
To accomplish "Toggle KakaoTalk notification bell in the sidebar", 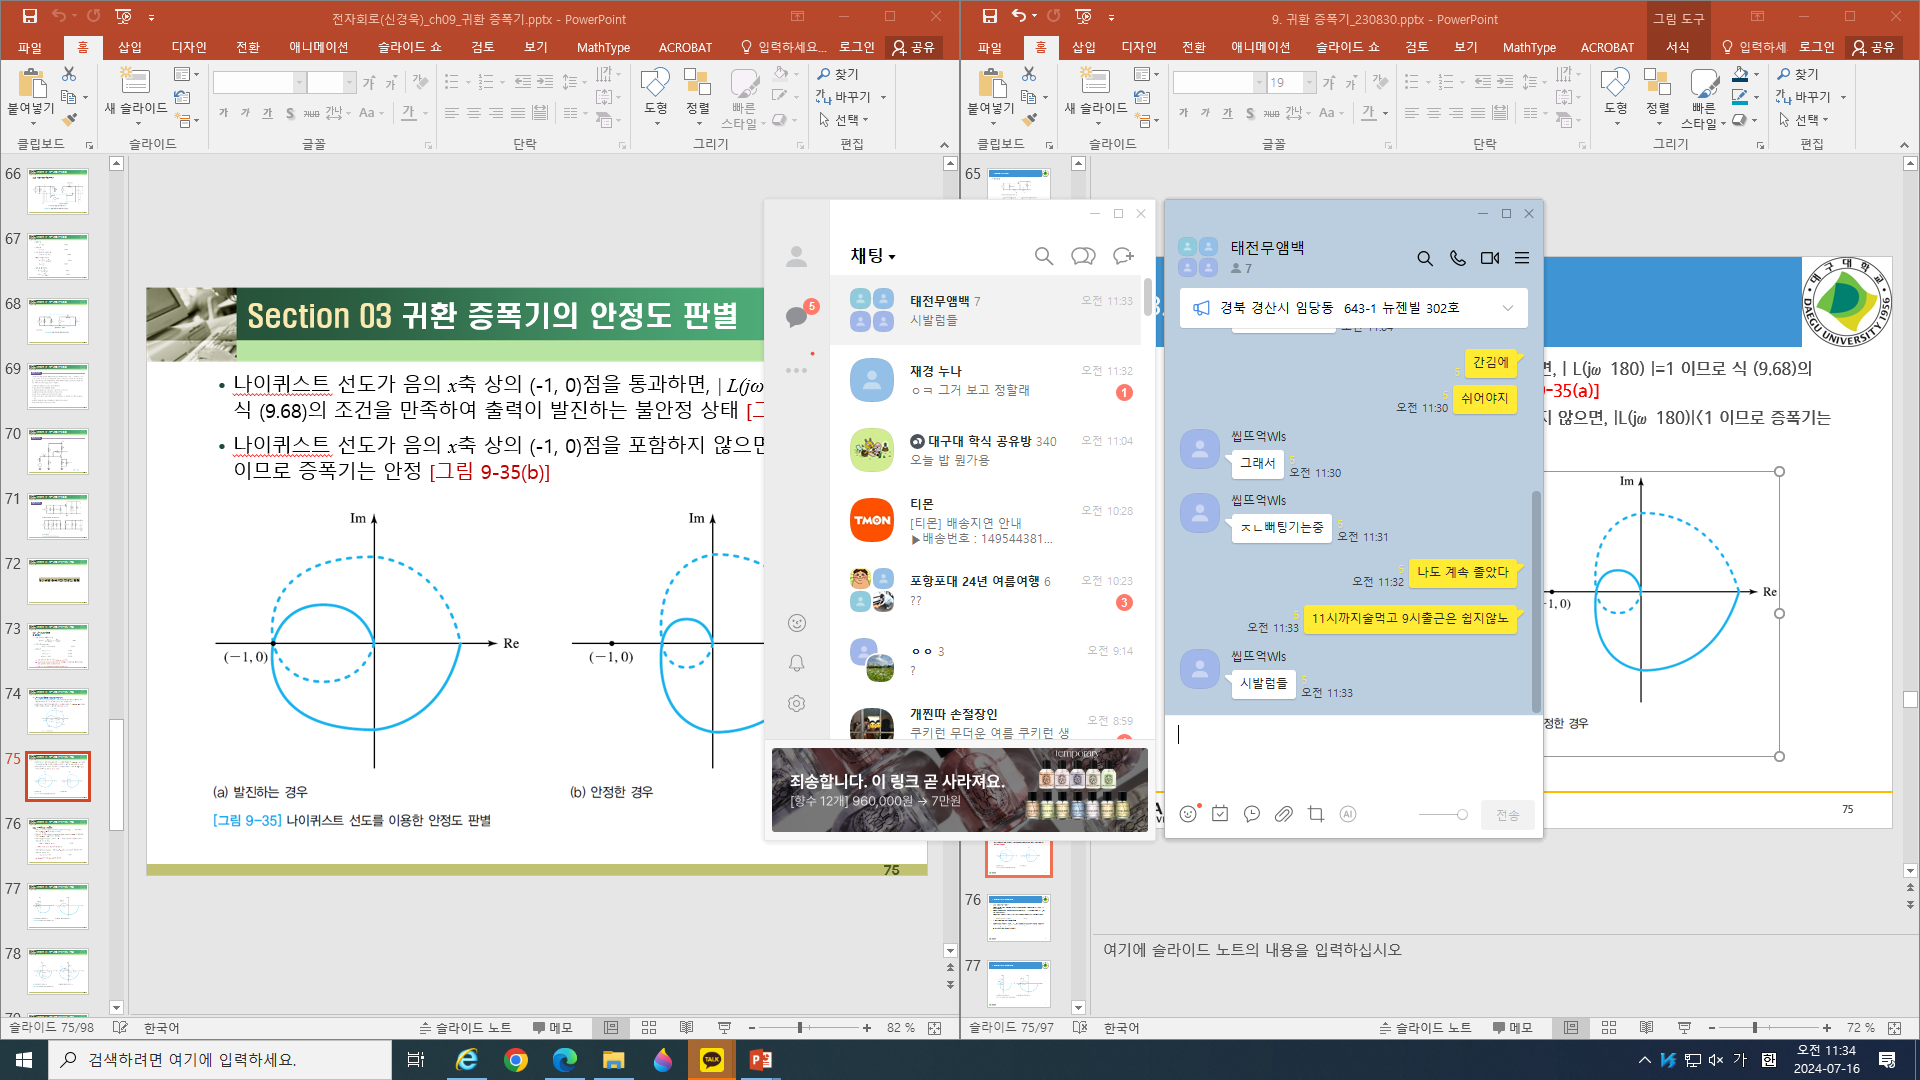I will pos(796,663).
